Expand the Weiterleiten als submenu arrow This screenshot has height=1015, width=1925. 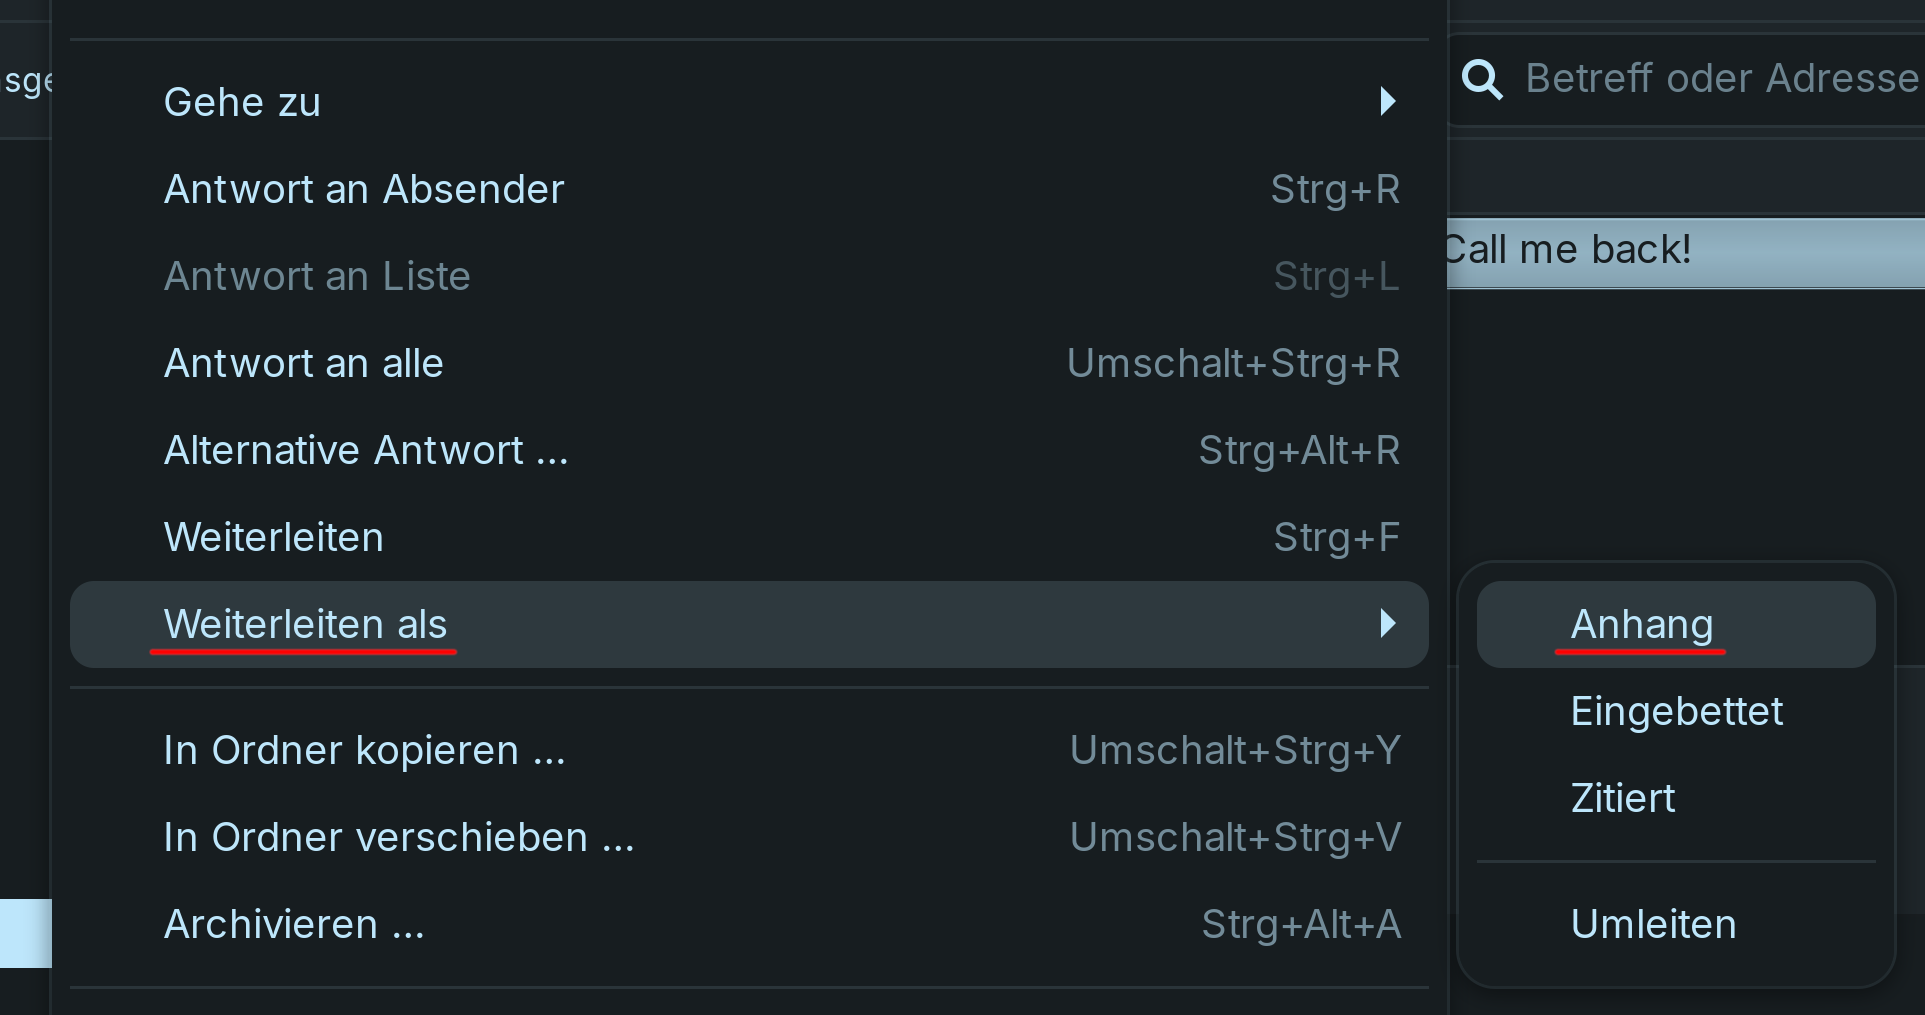(1387, 624)
